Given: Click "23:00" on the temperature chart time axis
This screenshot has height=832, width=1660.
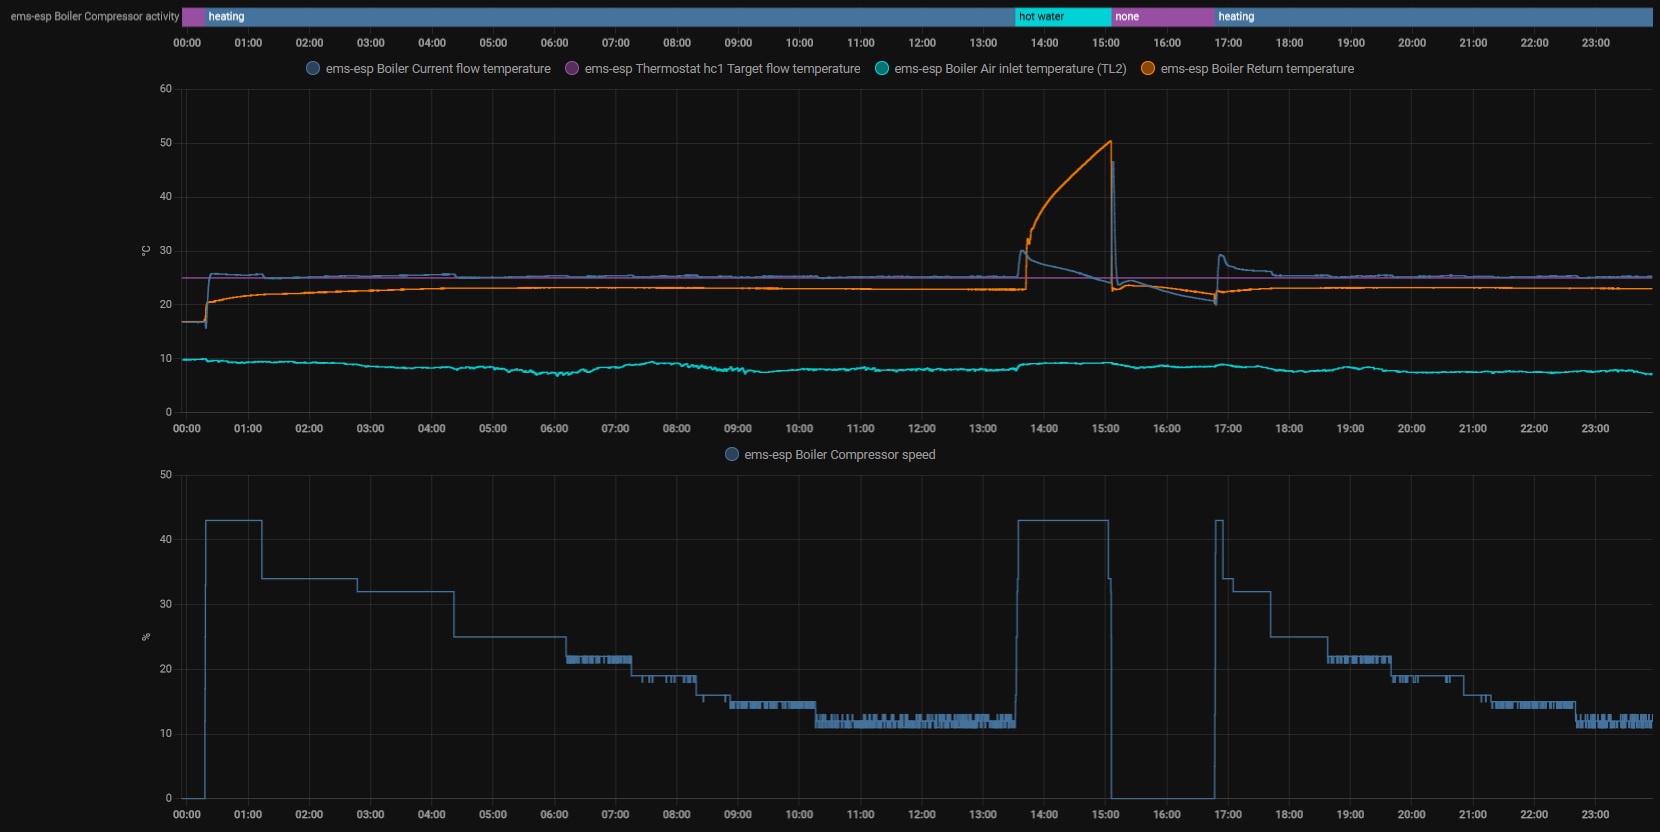Looking at the screenshot, I should point(1595,429).
